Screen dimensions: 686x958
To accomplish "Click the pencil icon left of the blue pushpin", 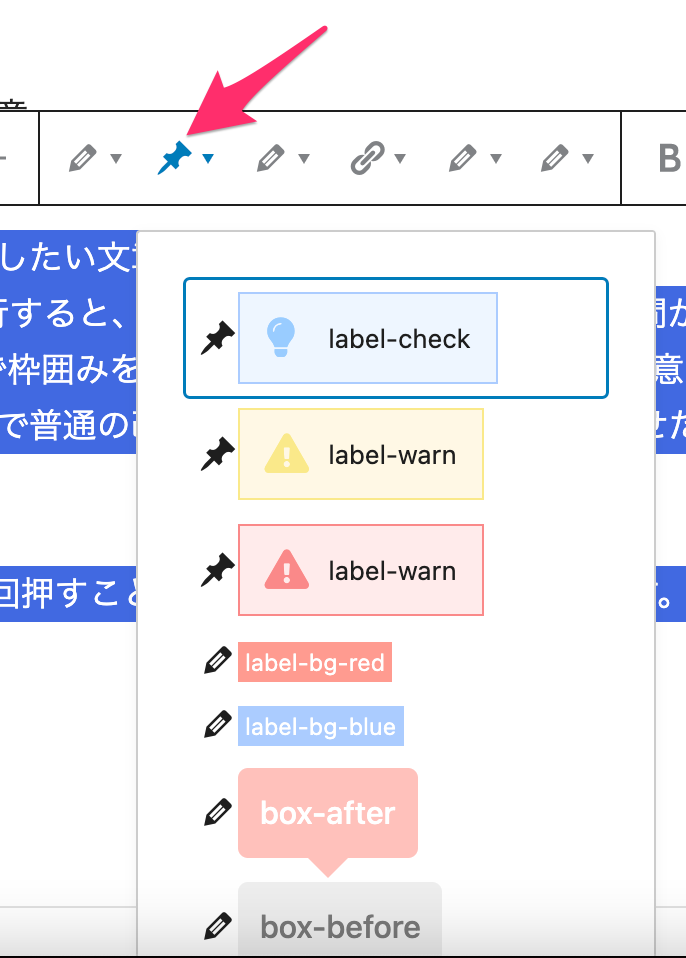I will pyautogui.click(x=84, y=158).
